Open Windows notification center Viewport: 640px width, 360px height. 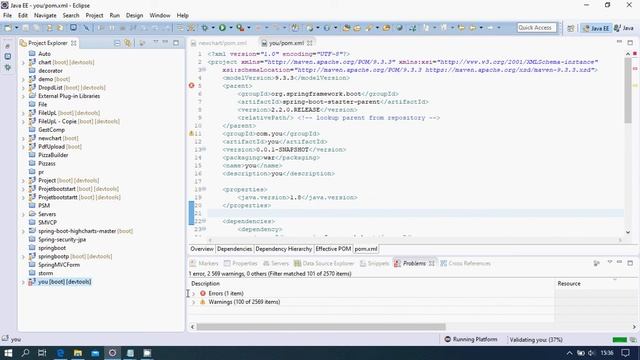tap(626, 353)
